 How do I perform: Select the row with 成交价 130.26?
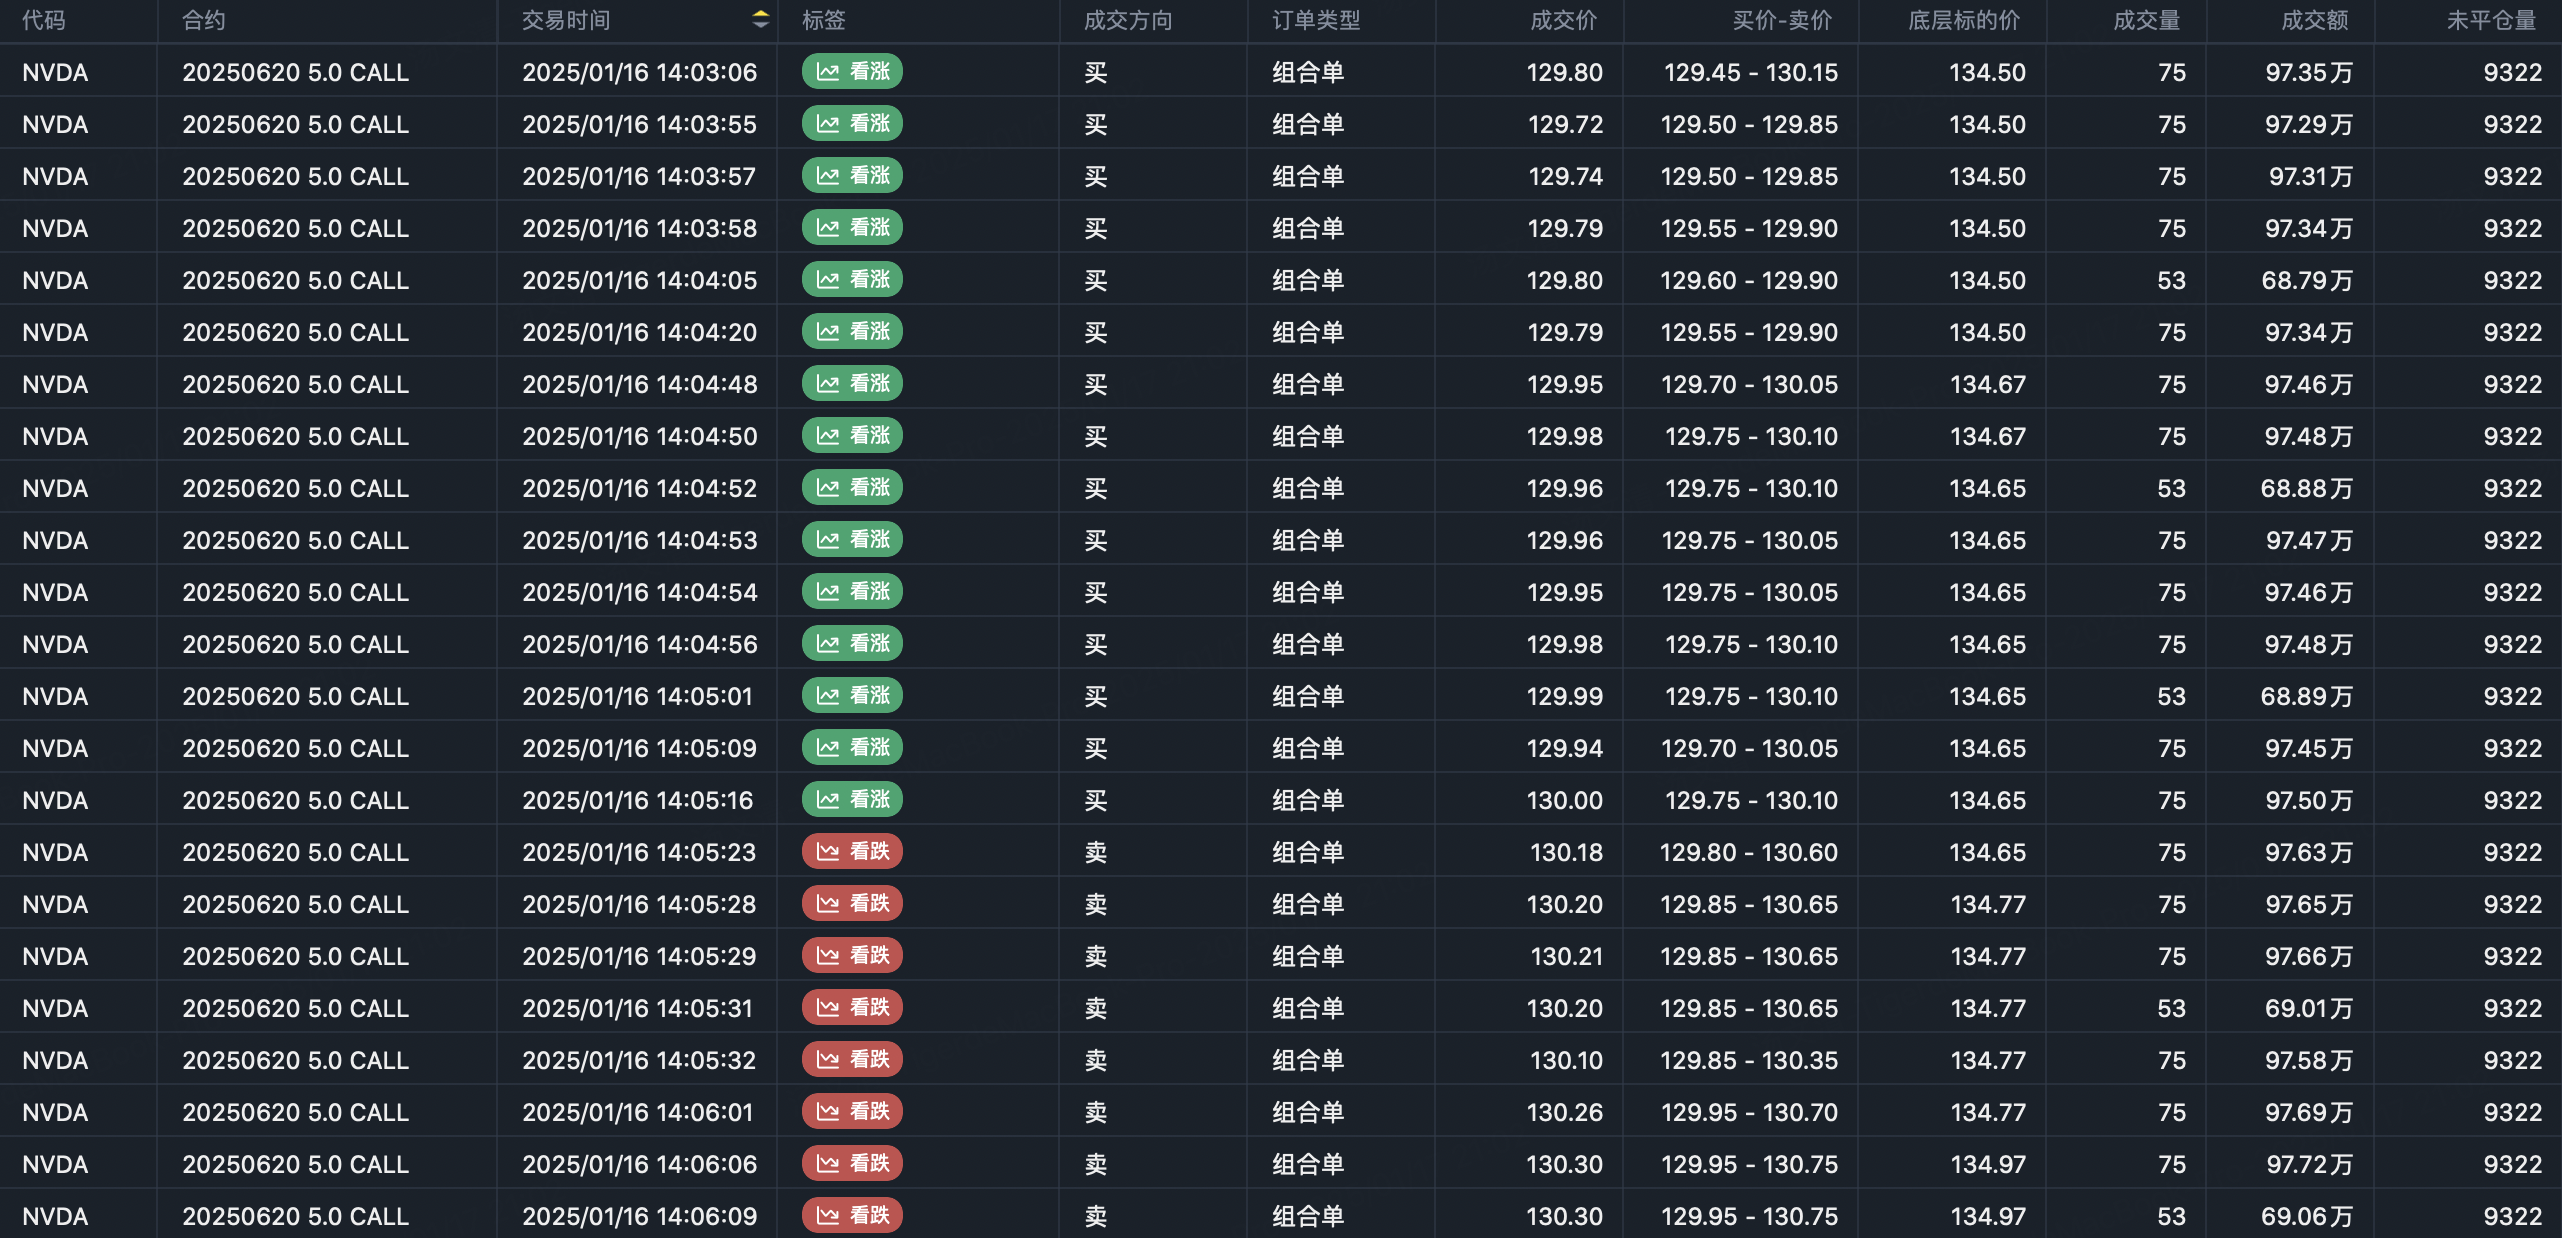1564,1112
